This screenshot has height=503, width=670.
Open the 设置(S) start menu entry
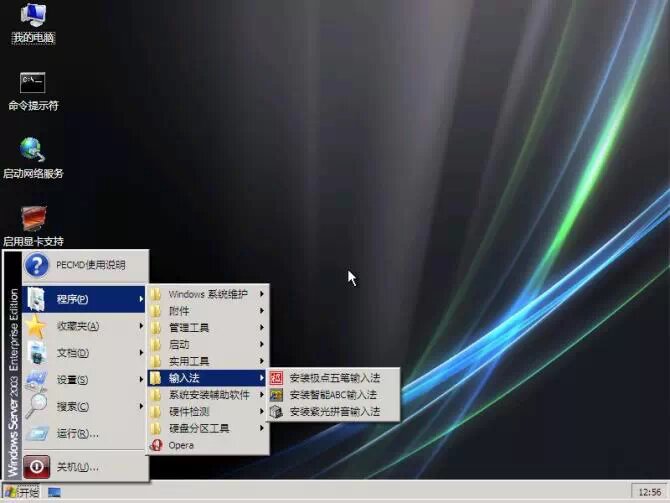[x=84, y=380]
